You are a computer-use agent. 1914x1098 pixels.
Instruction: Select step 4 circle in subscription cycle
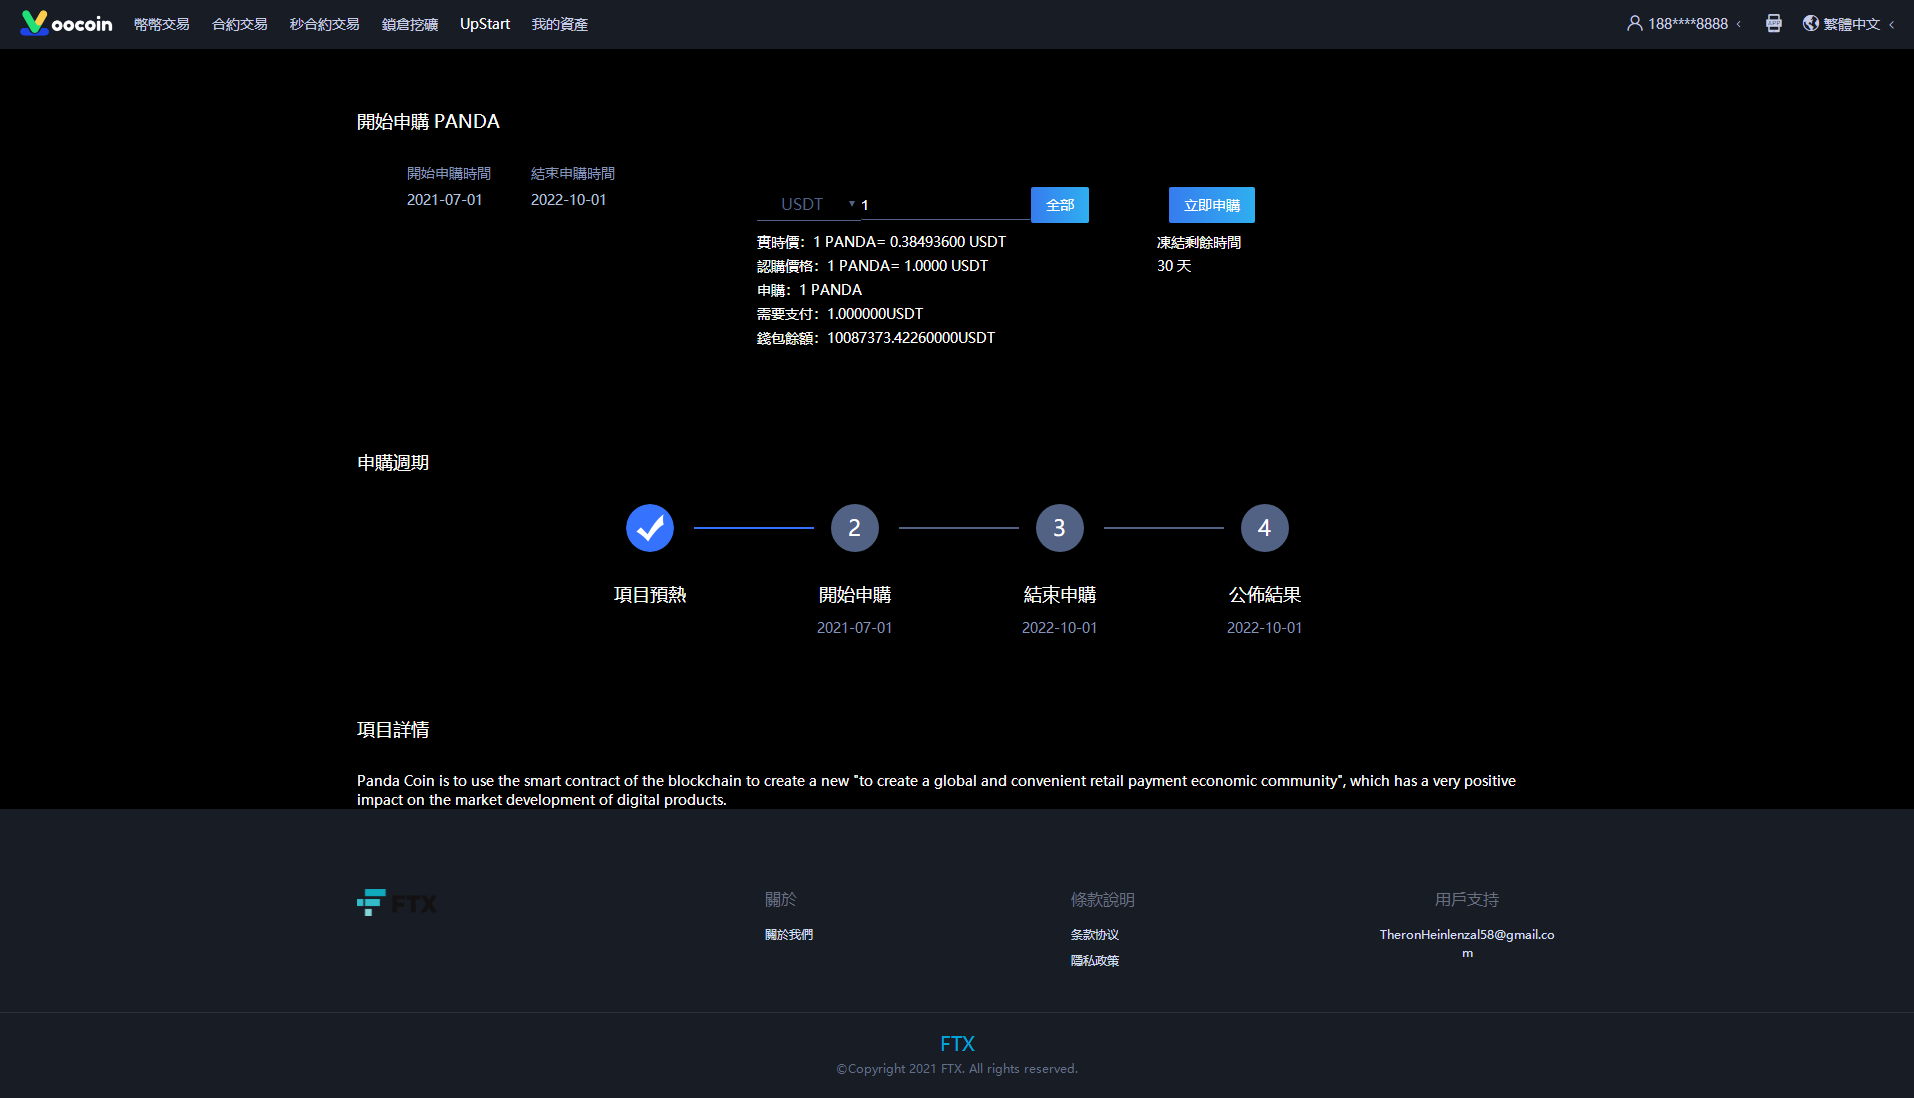[1264, 528]
